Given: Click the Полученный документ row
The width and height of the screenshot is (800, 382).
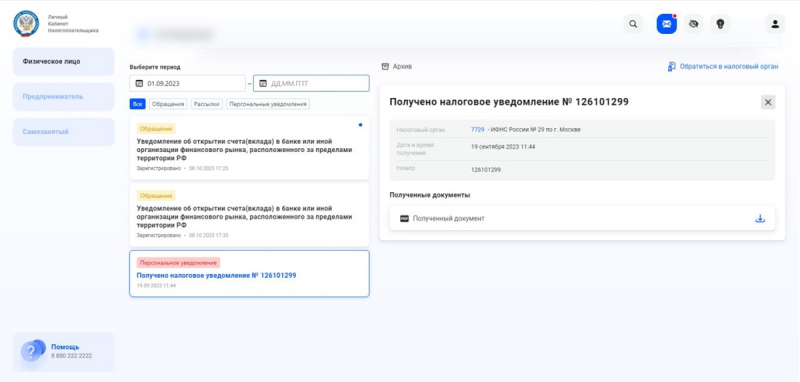Looking at the screenshot, I should coord(582,218).
